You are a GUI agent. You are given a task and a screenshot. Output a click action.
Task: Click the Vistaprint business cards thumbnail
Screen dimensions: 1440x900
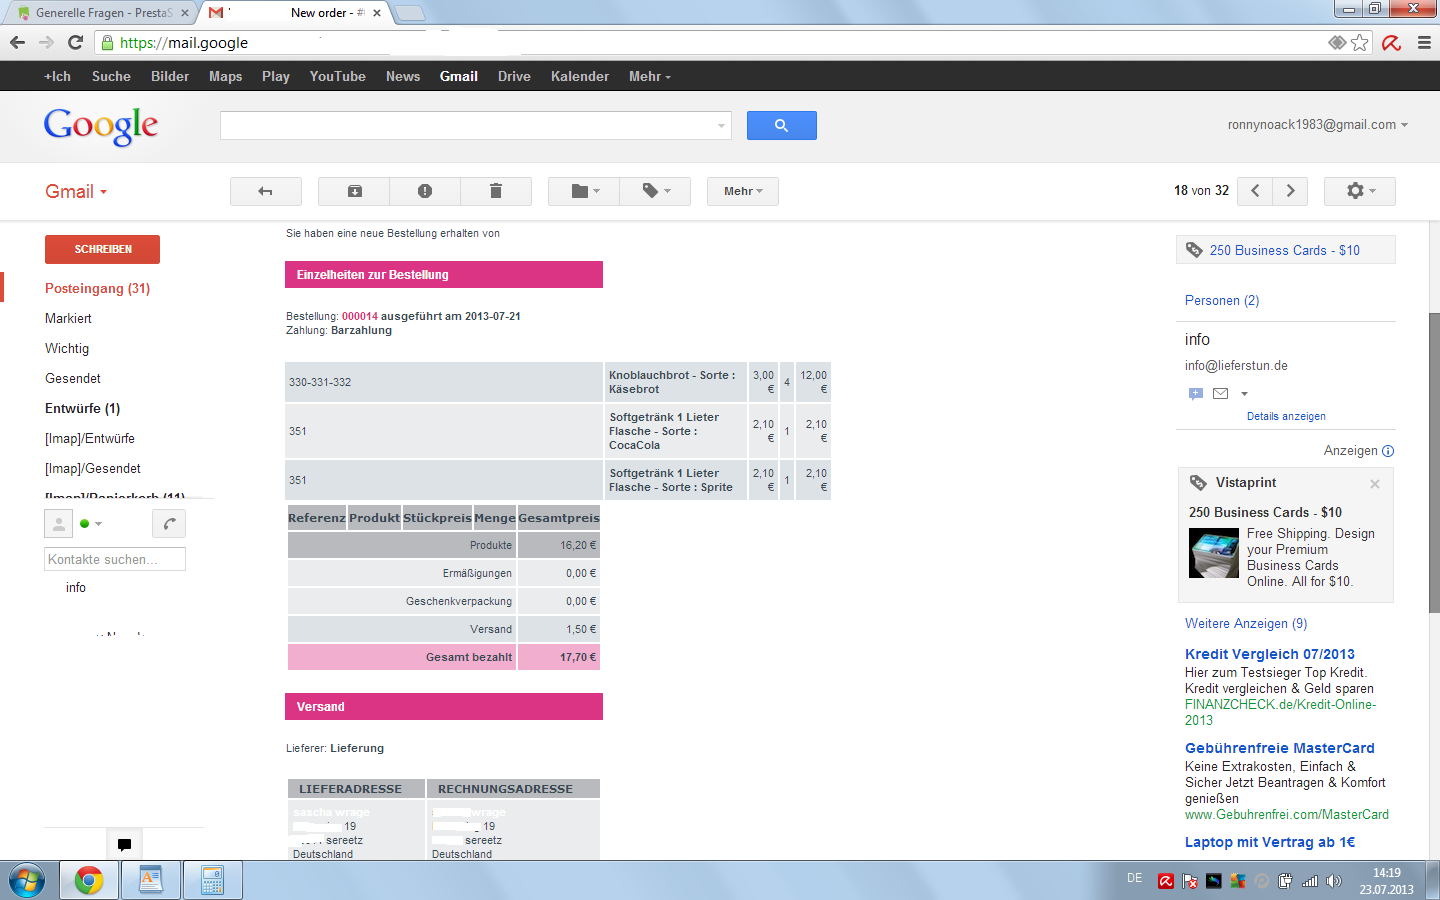click(x=1214, y=554)
